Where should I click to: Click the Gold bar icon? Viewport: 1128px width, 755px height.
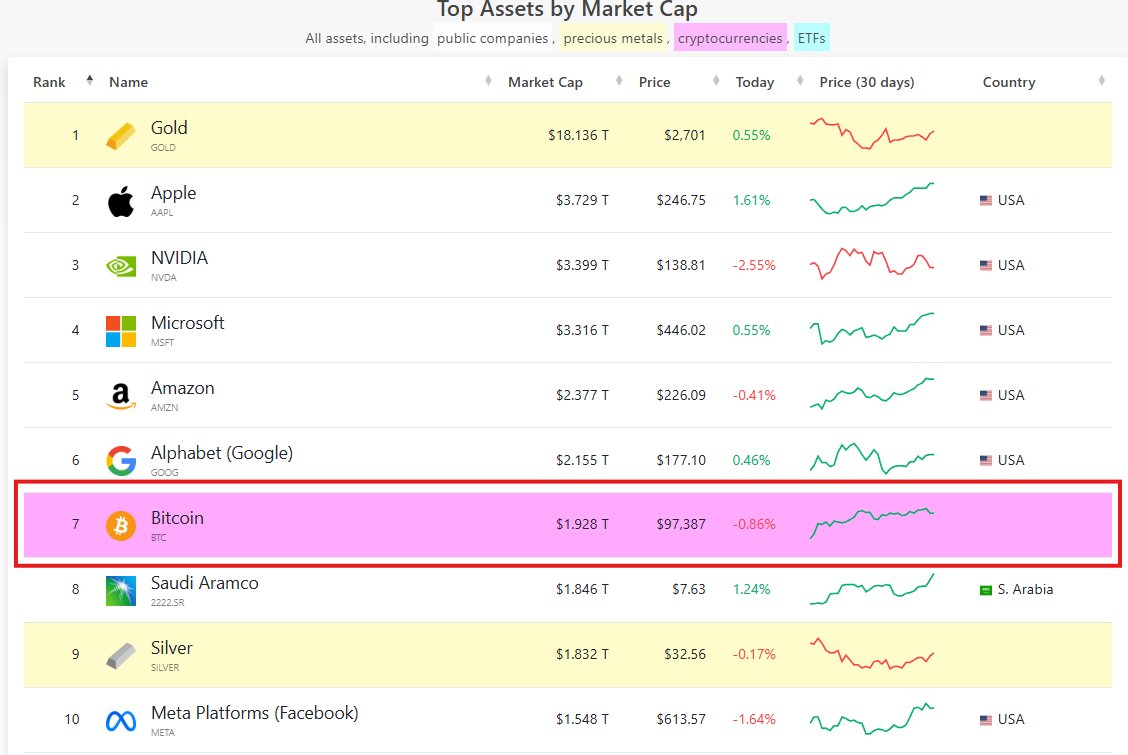[x=120, y=136]
